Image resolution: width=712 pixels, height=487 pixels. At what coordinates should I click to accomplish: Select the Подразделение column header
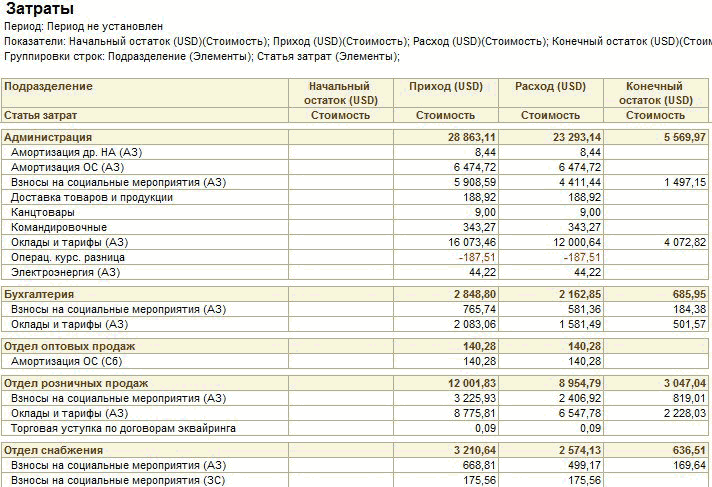(48, 87)
